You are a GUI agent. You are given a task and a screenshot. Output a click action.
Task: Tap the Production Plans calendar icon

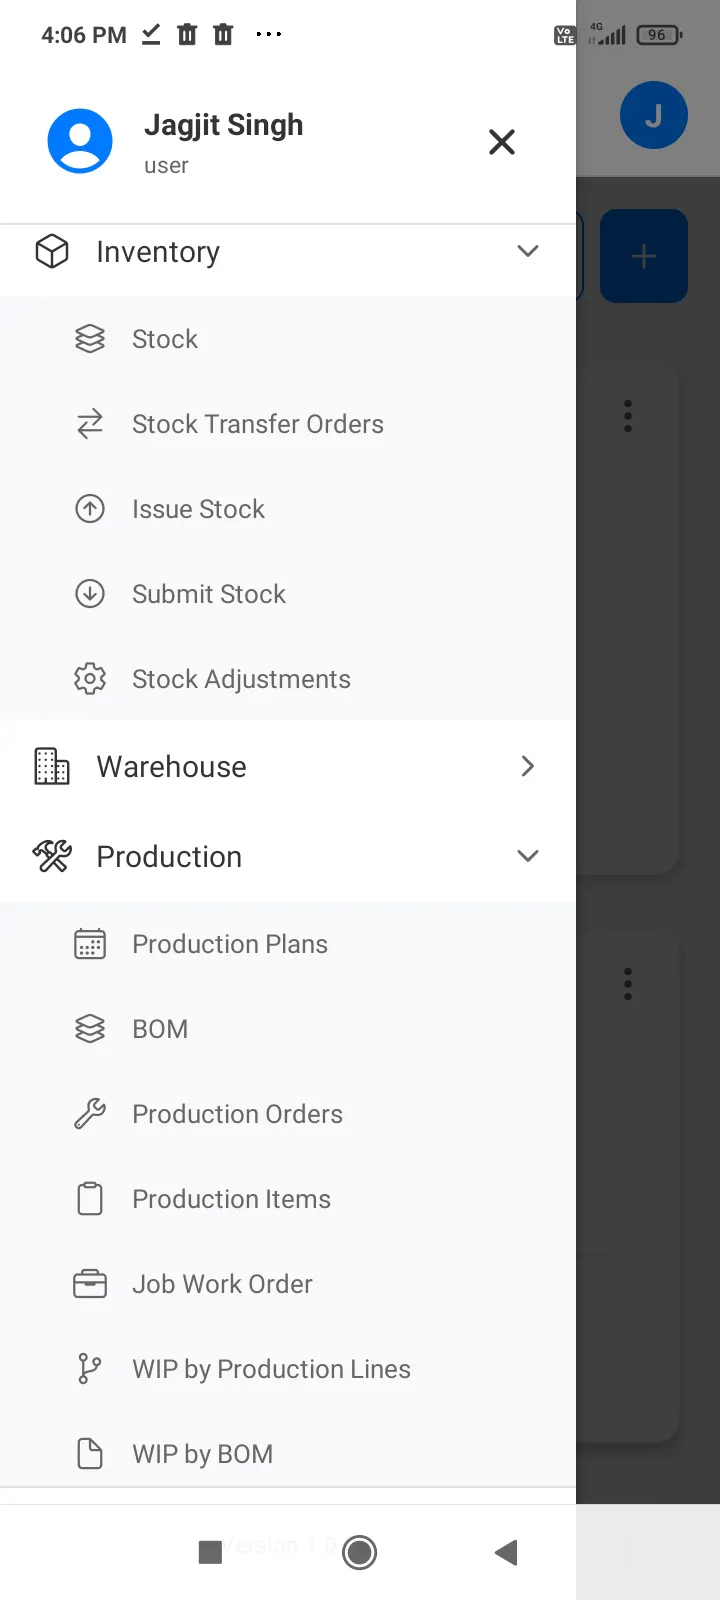[90, 944]
